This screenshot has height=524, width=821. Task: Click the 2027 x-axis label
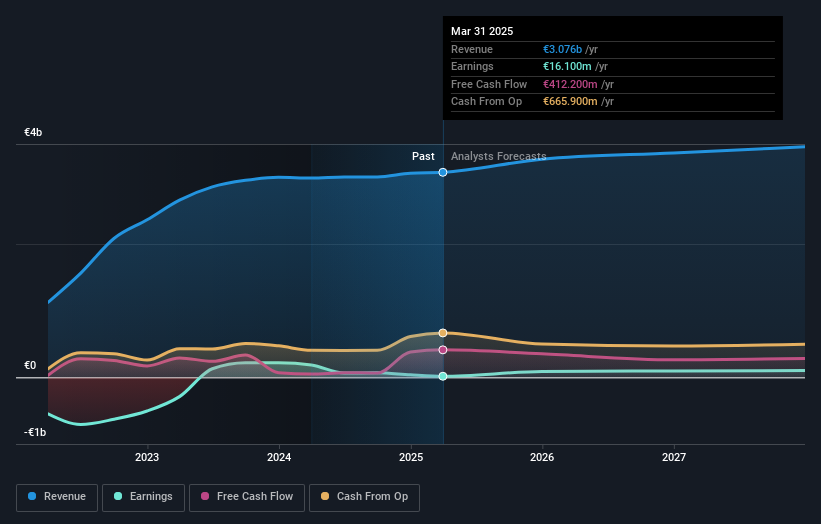[x=674, y=457]
